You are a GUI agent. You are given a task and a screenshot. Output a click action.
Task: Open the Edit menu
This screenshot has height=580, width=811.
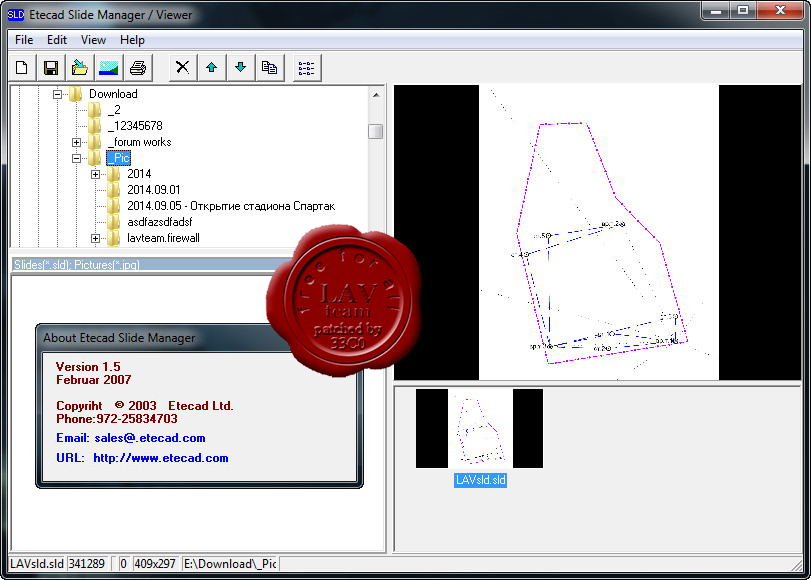pyautogui.click(x=57, y=40)
